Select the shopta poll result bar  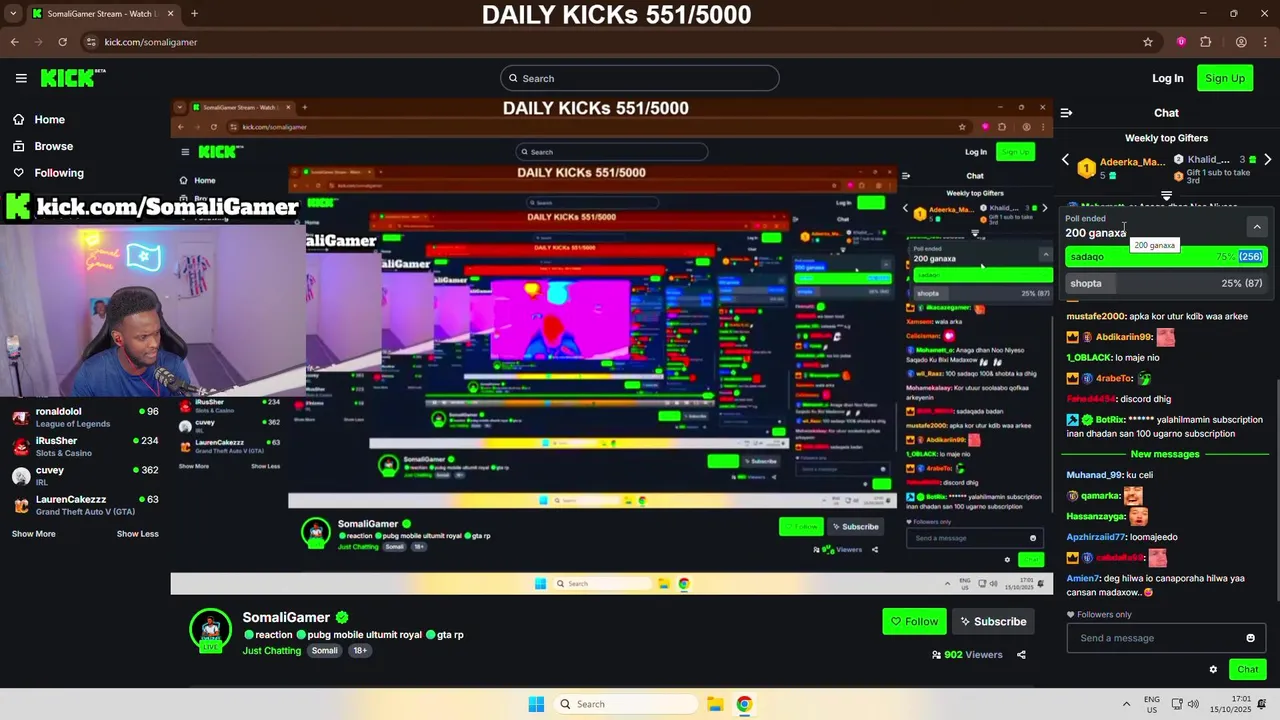[x=1166, y=284]
